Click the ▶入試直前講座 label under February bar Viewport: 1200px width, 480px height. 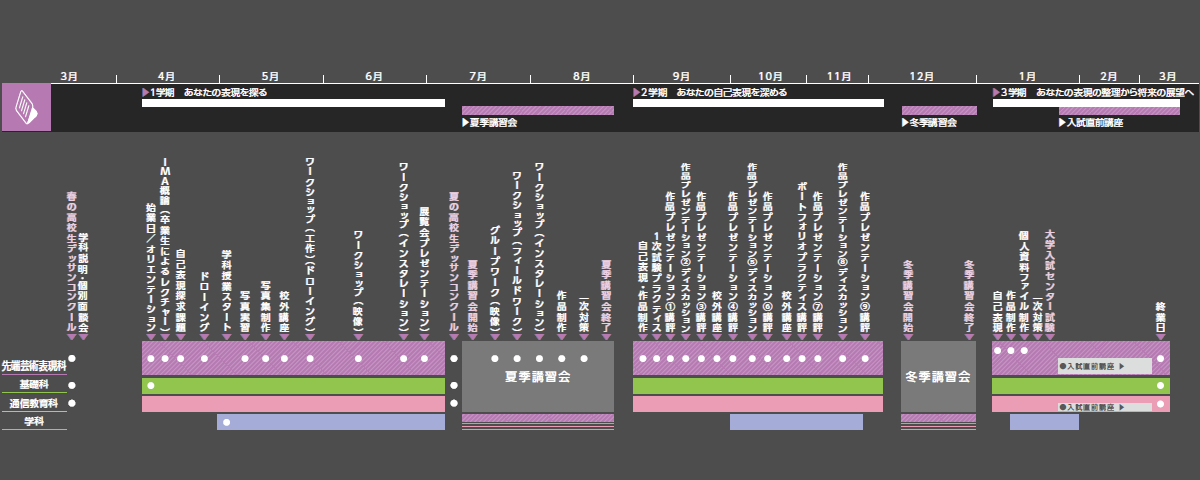click(1091, 123)
